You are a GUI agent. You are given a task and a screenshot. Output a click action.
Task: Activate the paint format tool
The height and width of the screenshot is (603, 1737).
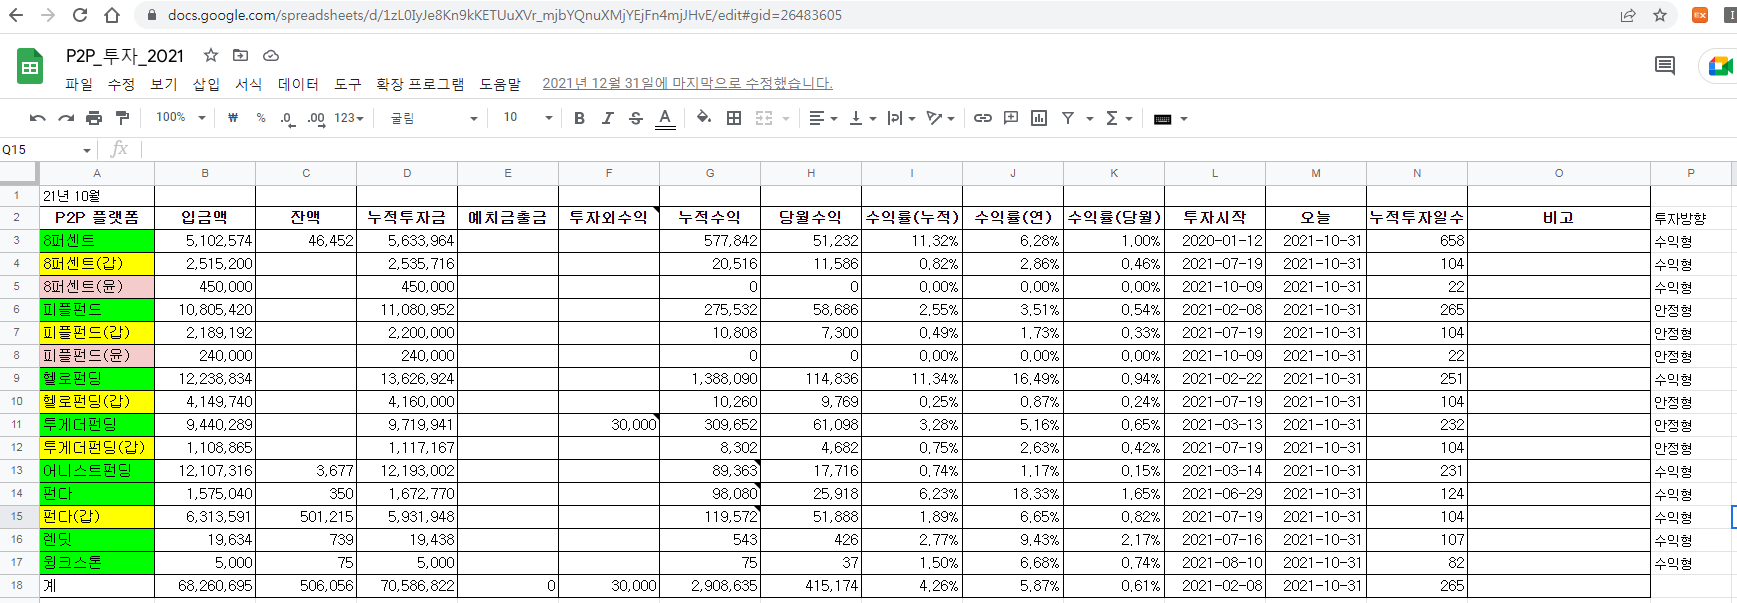click(122, 118)
